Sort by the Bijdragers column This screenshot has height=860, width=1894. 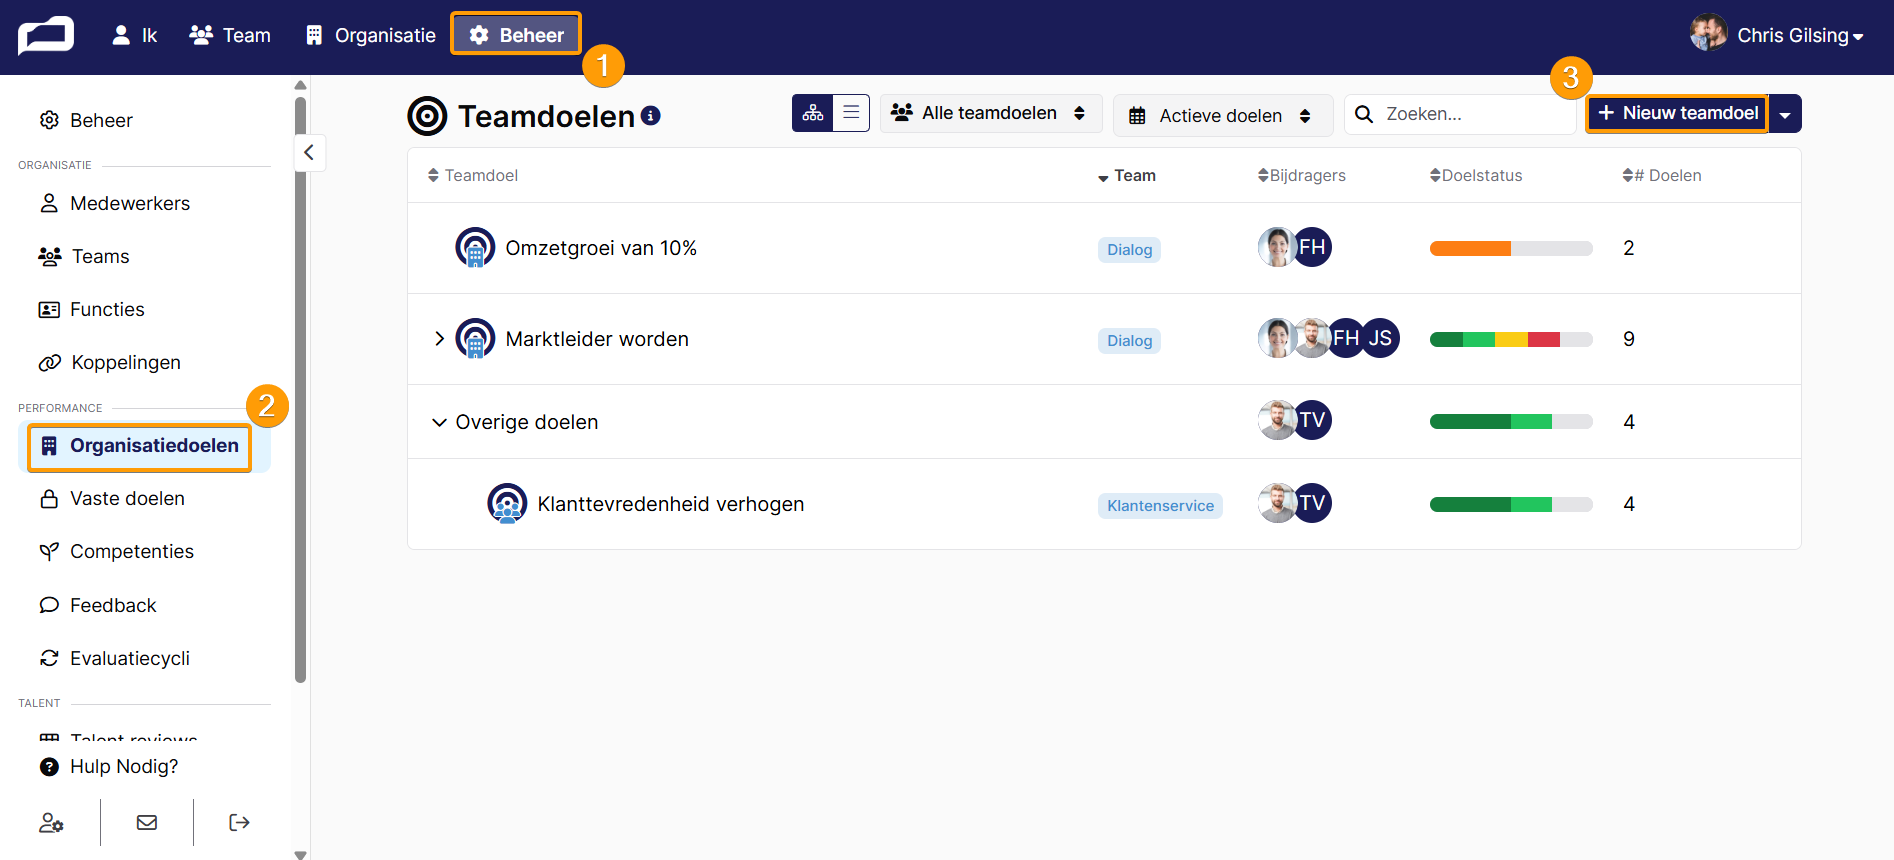click(x=1302, y=175)
